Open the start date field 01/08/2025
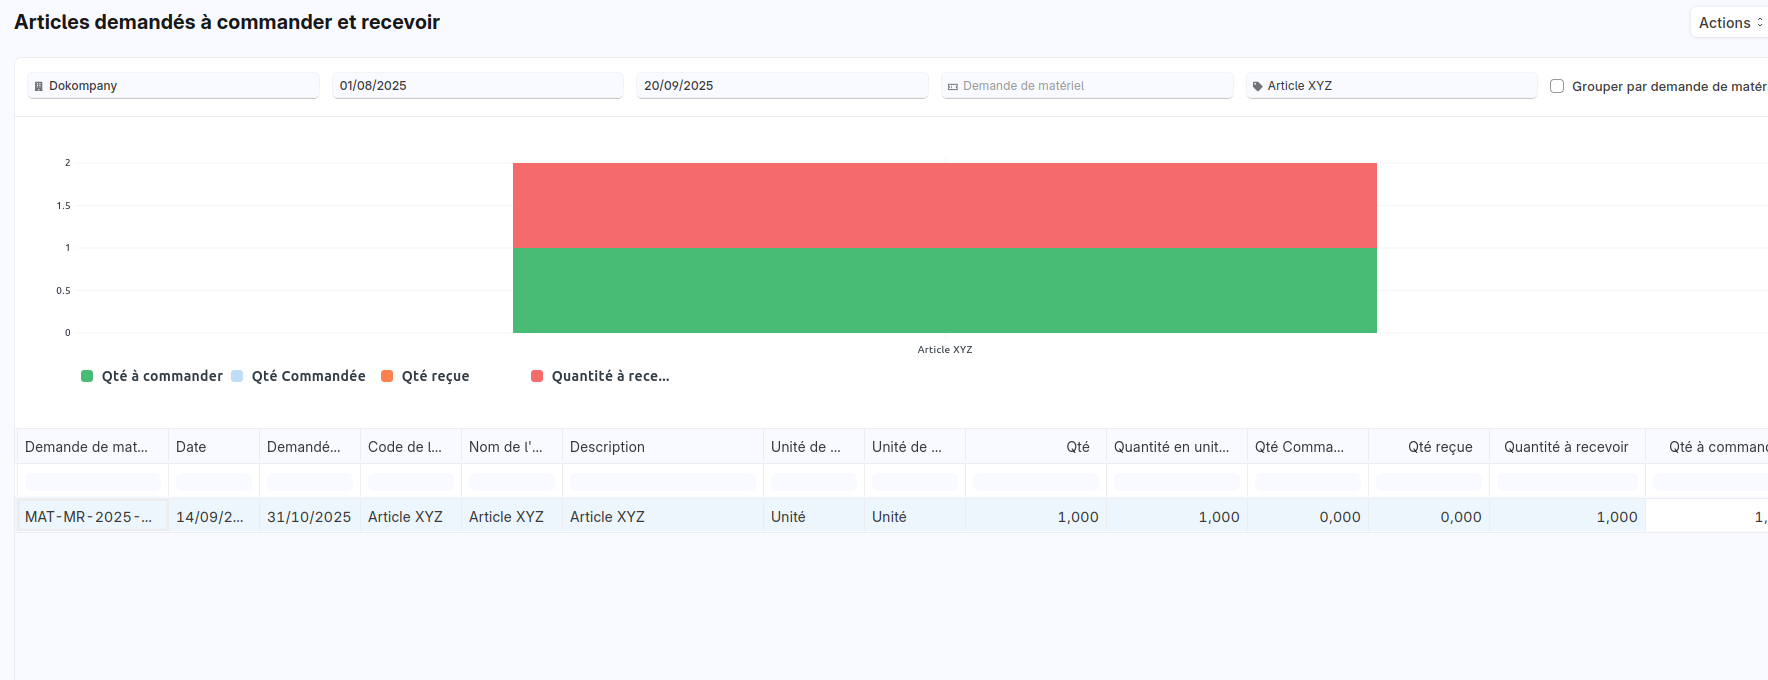 pyautogui.click(x=477, y=86)
